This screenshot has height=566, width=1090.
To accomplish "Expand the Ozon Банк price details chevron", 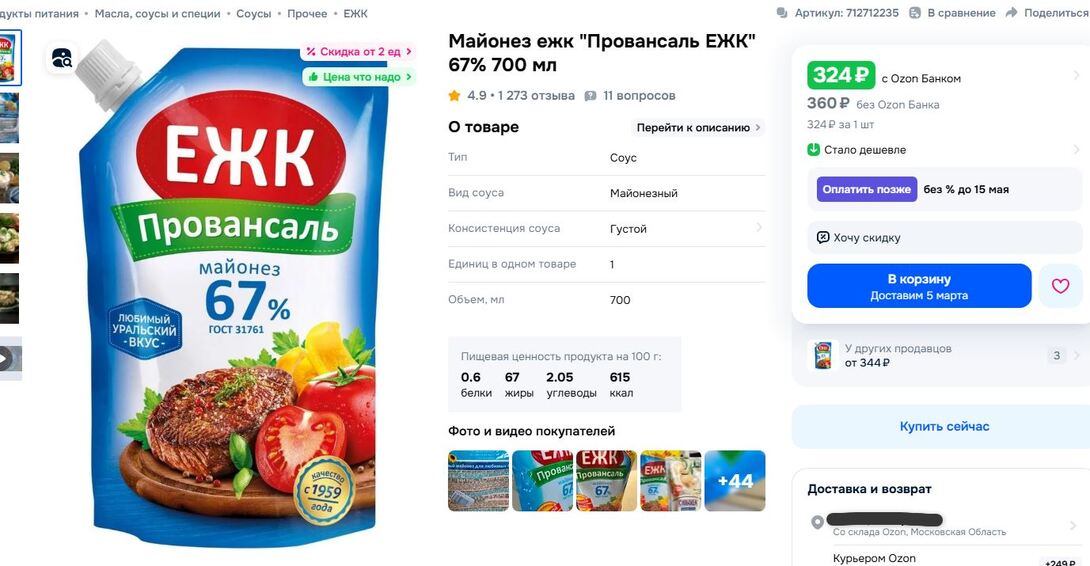I will 1076,75.
